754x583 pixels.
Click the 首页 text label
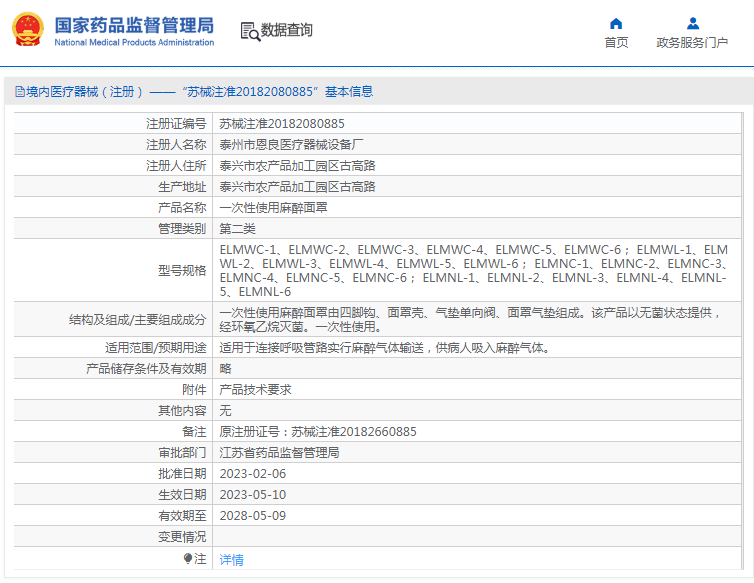coord(616,42)
